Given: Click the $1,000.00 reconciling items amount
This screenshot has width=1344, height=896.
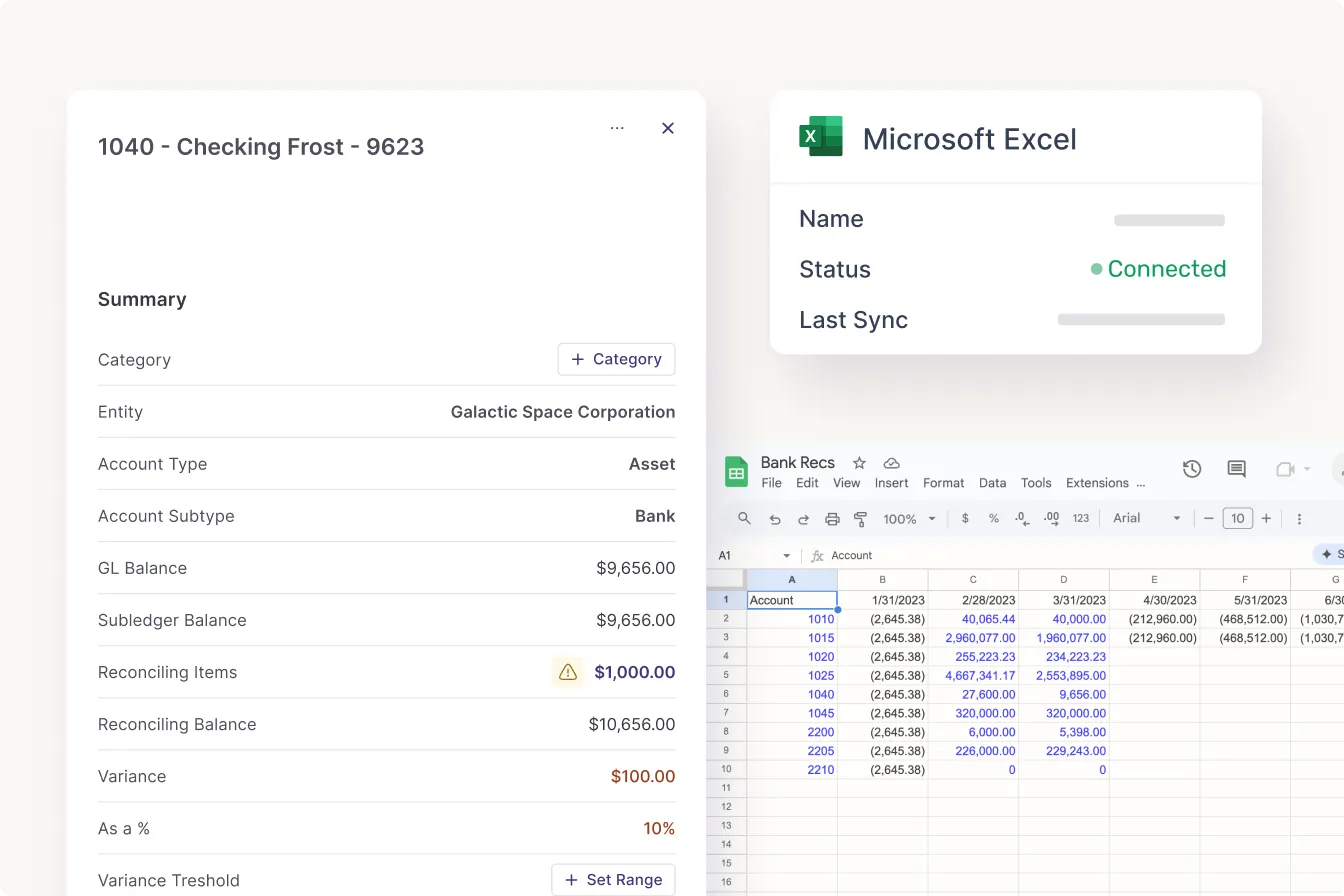Looking at the screenshot, I should click(x=635, y=672).
